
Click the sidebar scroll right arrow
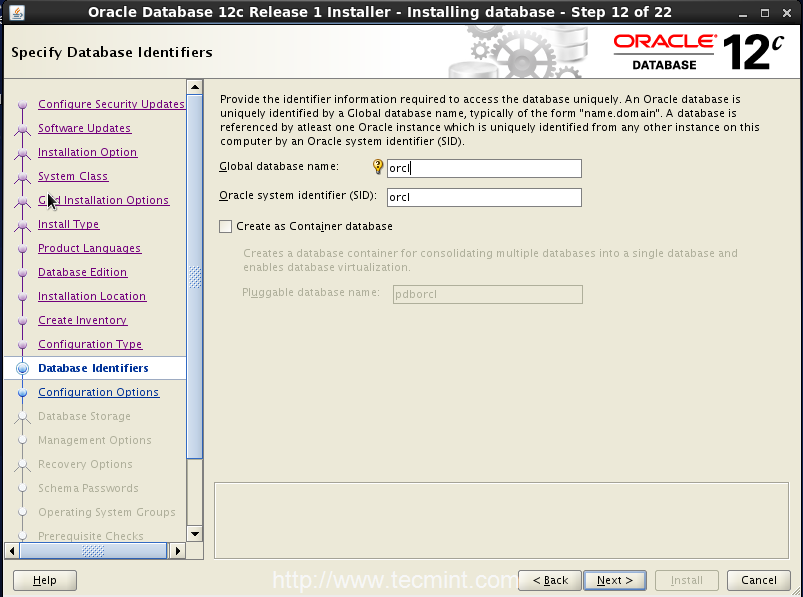pyautogui.click(x=178, y=551)
